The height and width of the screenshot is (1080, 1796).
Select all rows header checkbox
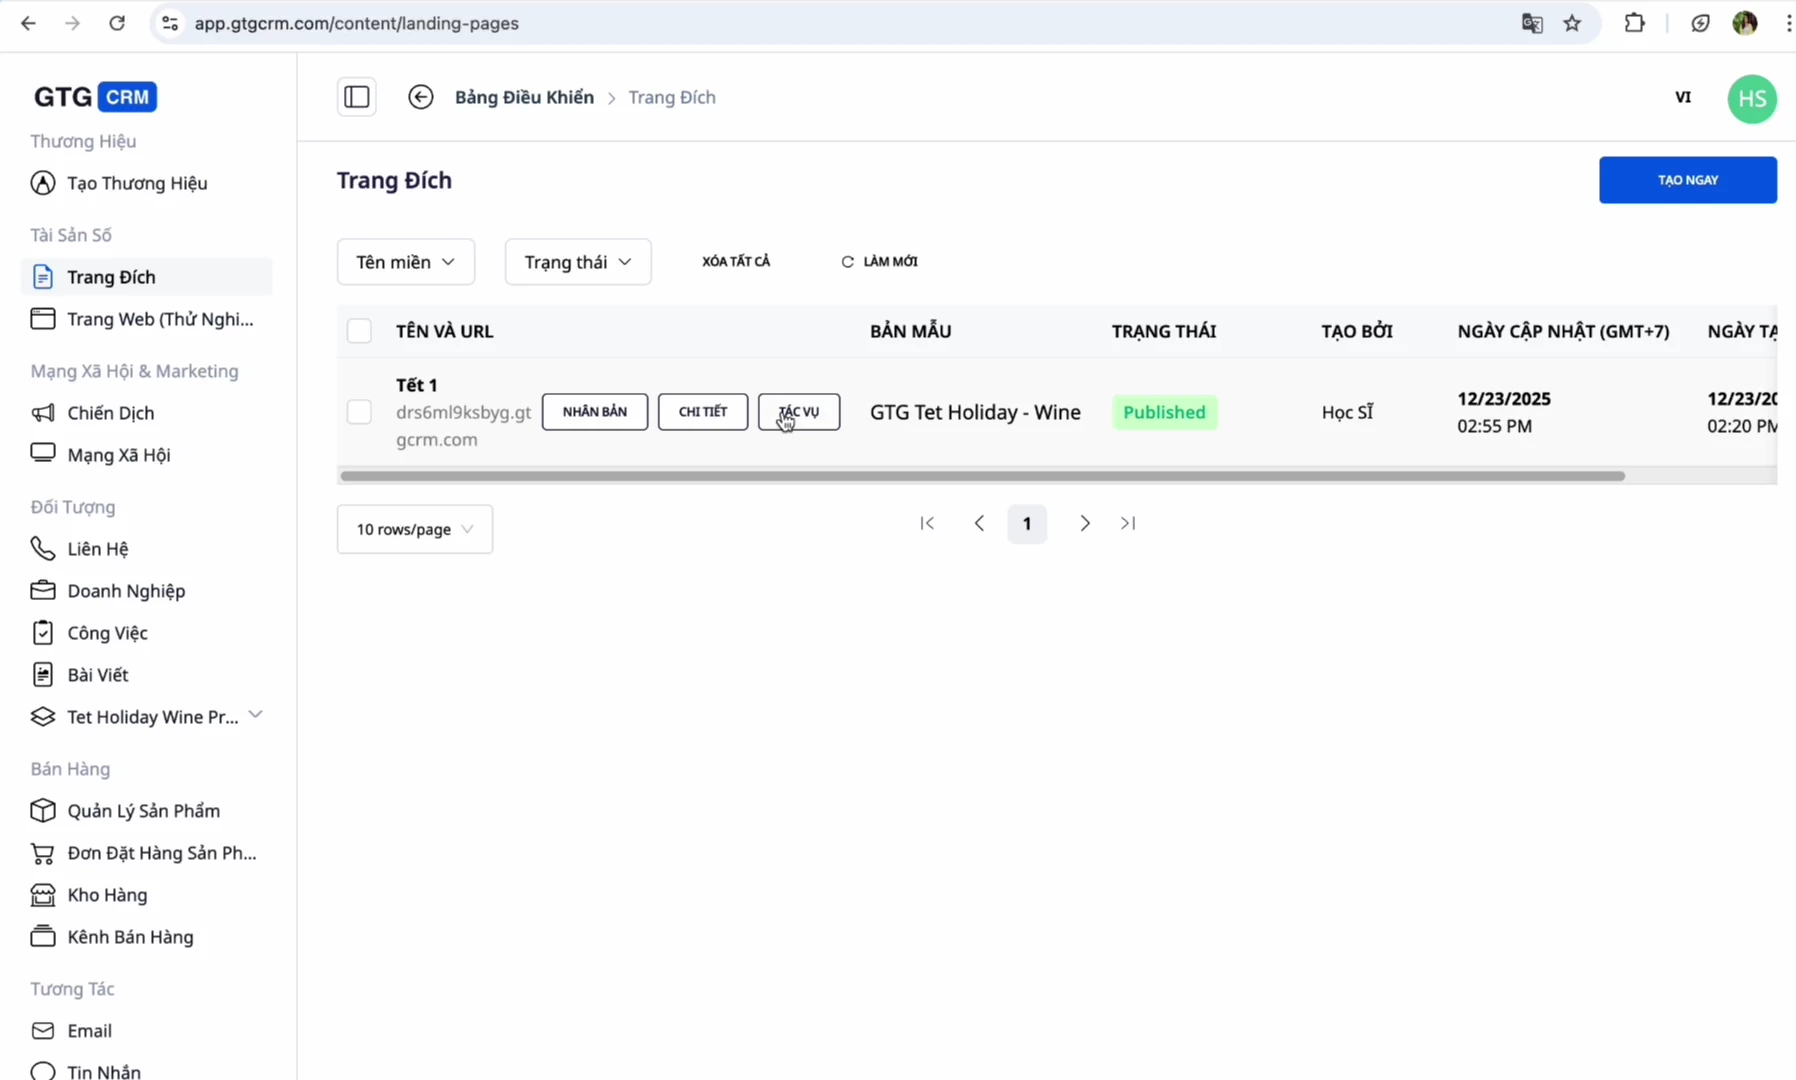(359, 331)
